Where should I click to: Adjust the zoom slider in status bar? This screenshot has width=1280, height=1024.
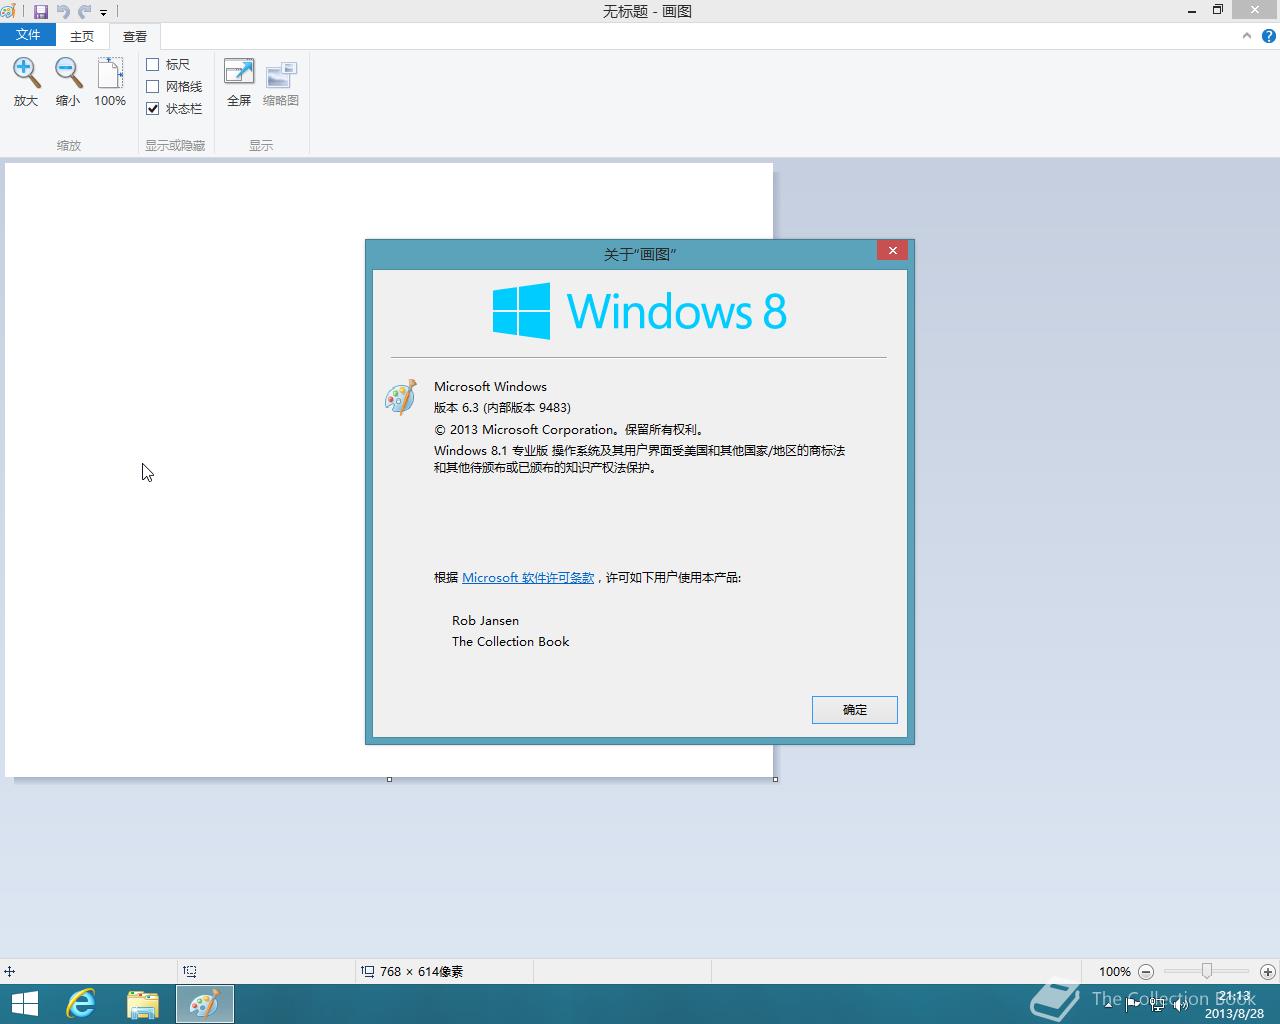[x=1207, y=971]
